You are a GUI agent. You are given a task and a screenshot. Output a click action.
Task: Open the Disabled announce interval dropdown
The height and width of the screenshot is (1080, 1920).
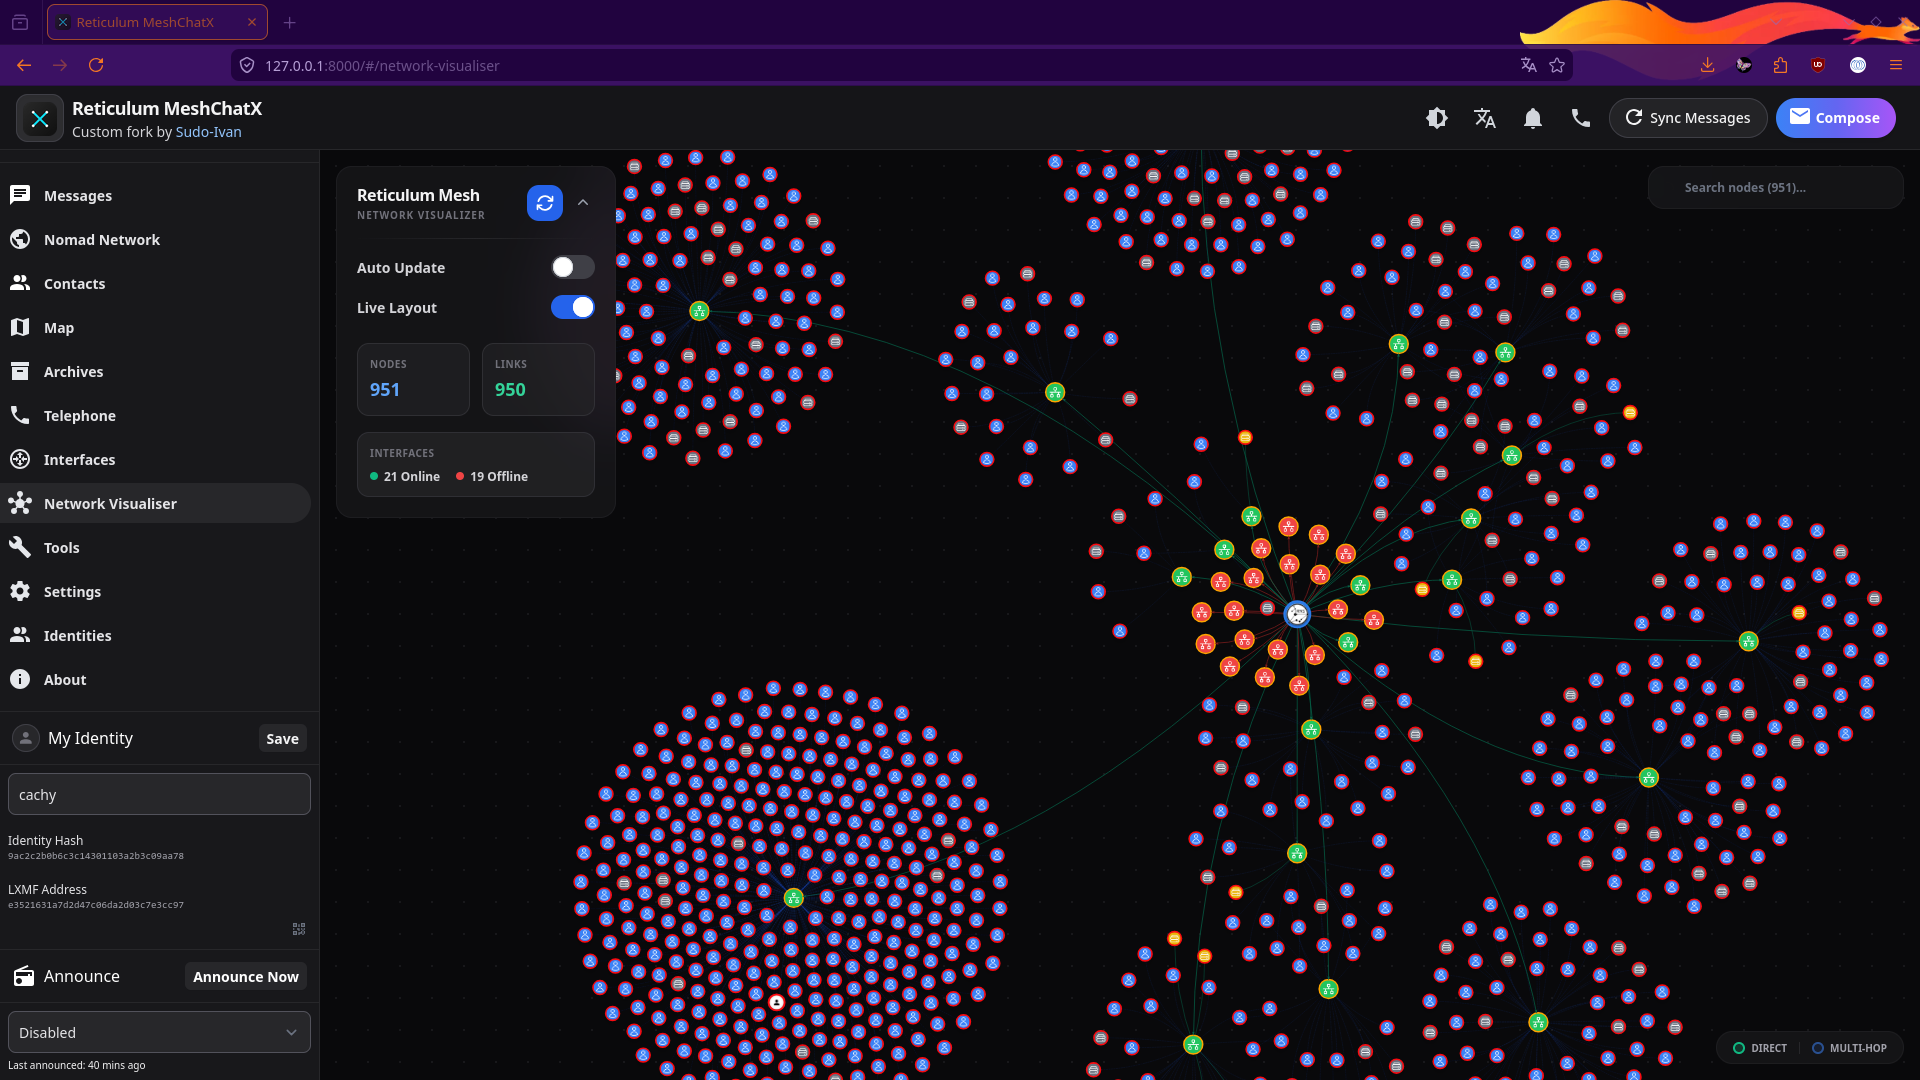click(159, 1032)
